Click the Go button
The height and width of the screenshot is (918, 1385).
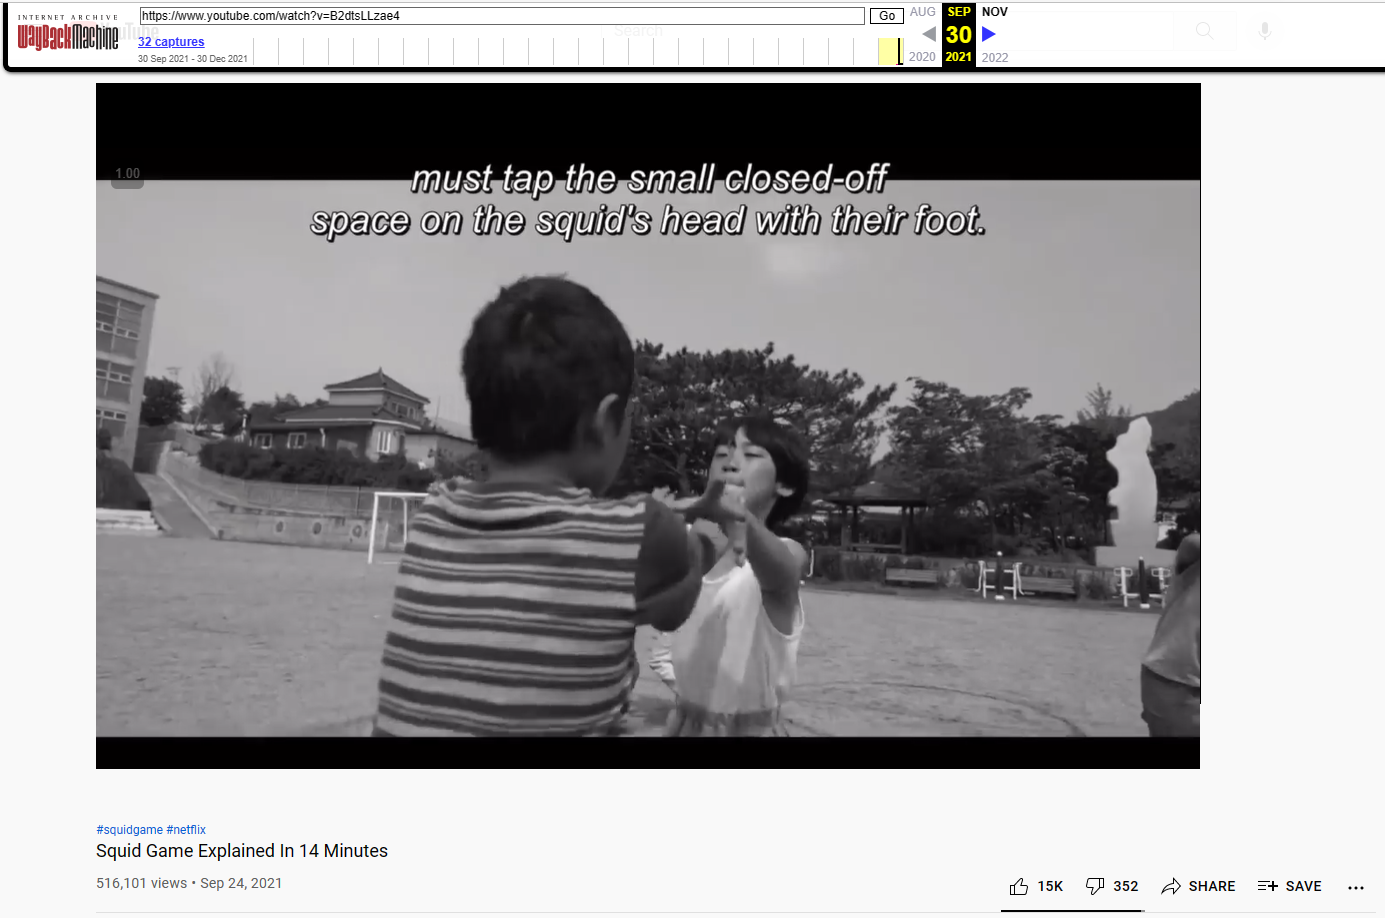[887, 16]
